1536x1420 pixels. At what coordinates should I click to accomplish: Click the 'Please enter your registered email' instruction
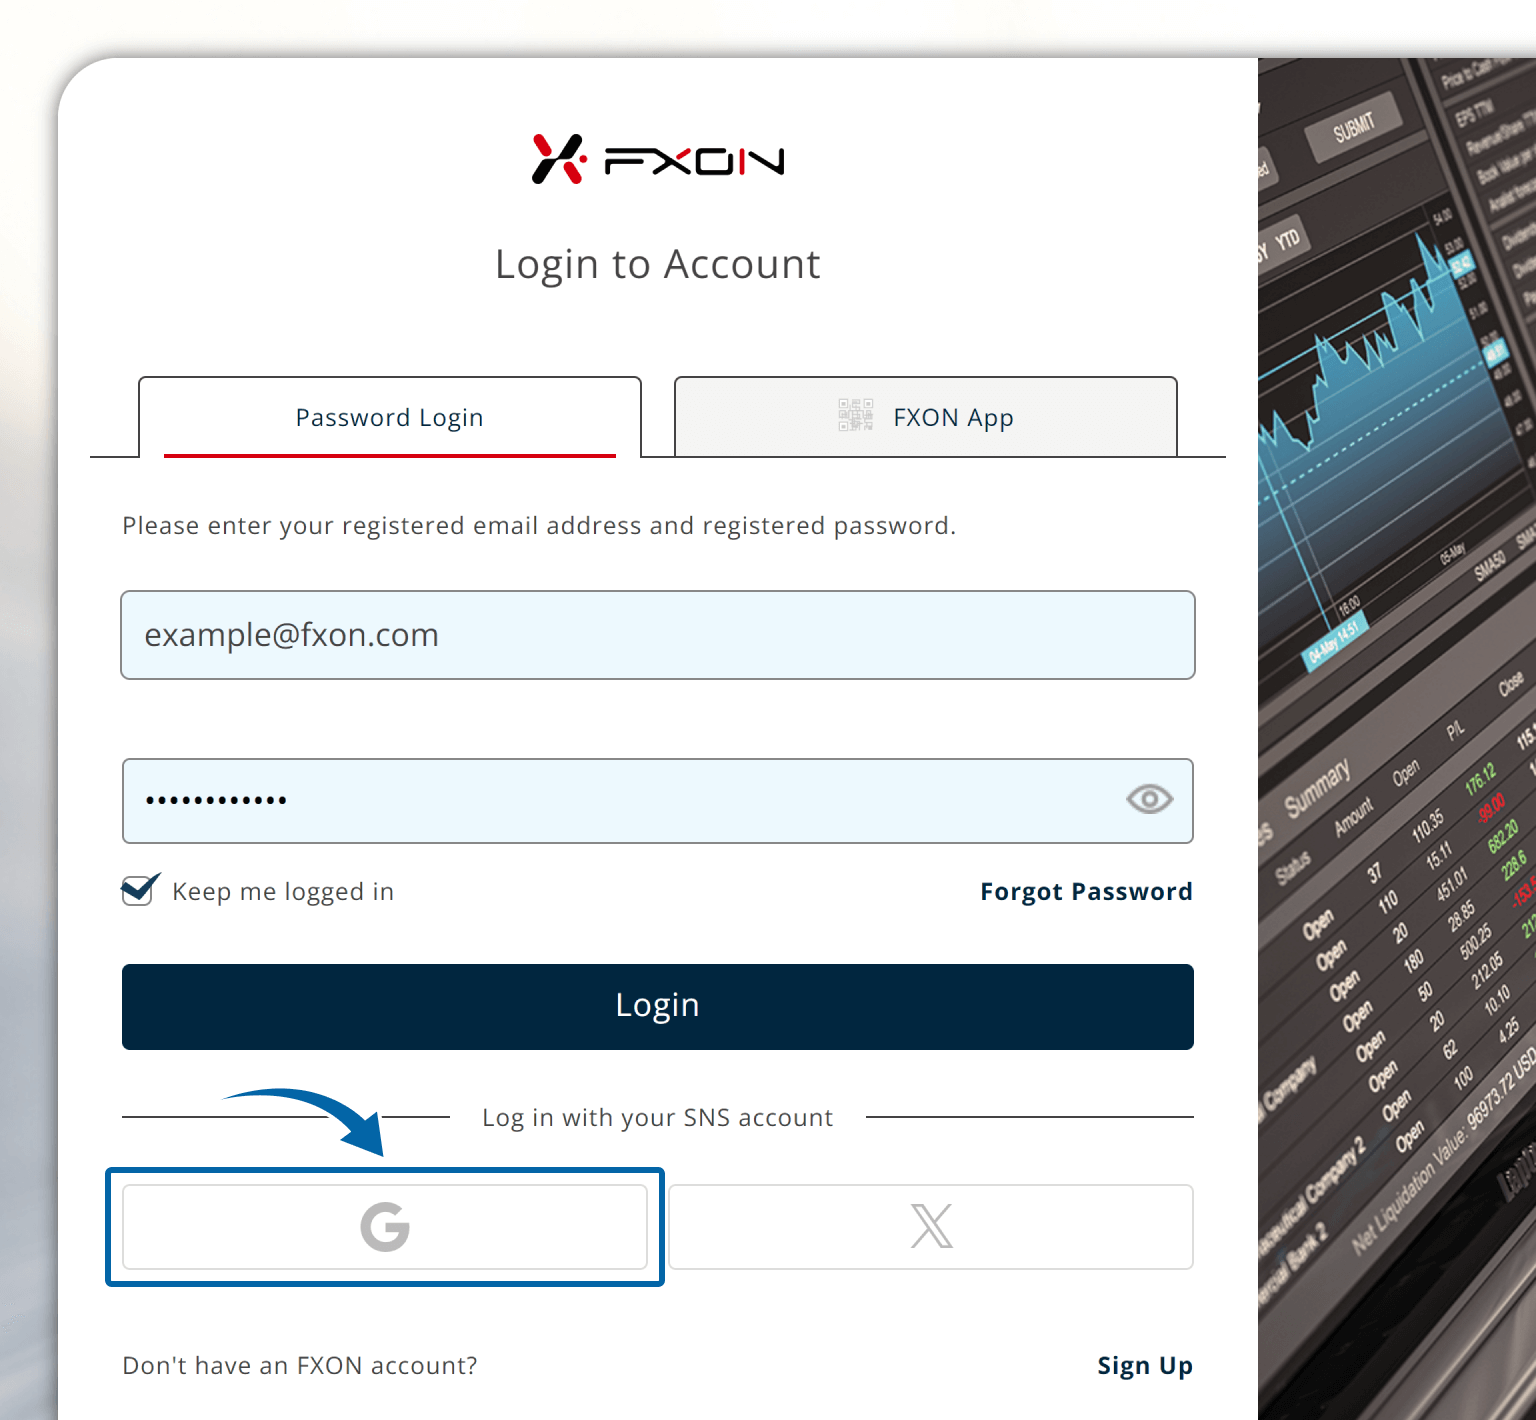(539, 526)
